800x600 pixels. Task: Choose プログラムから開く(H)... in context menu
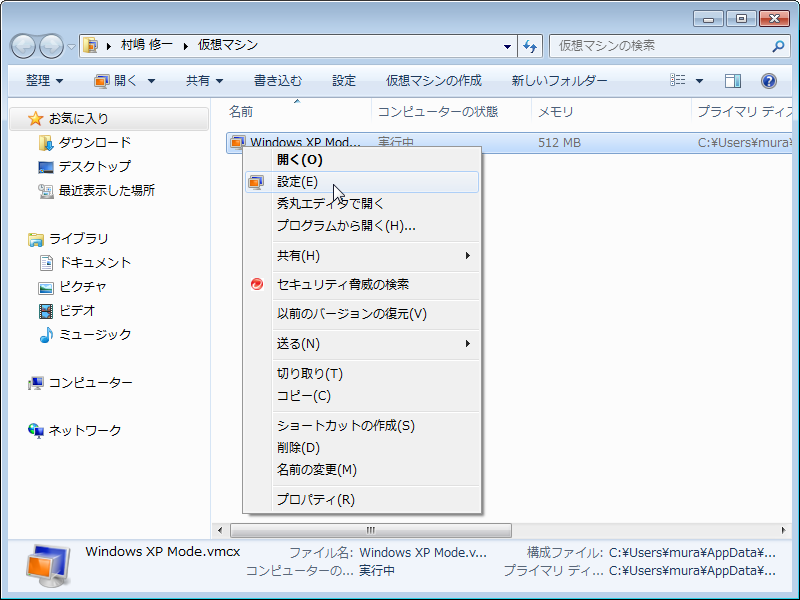point(362,226)
